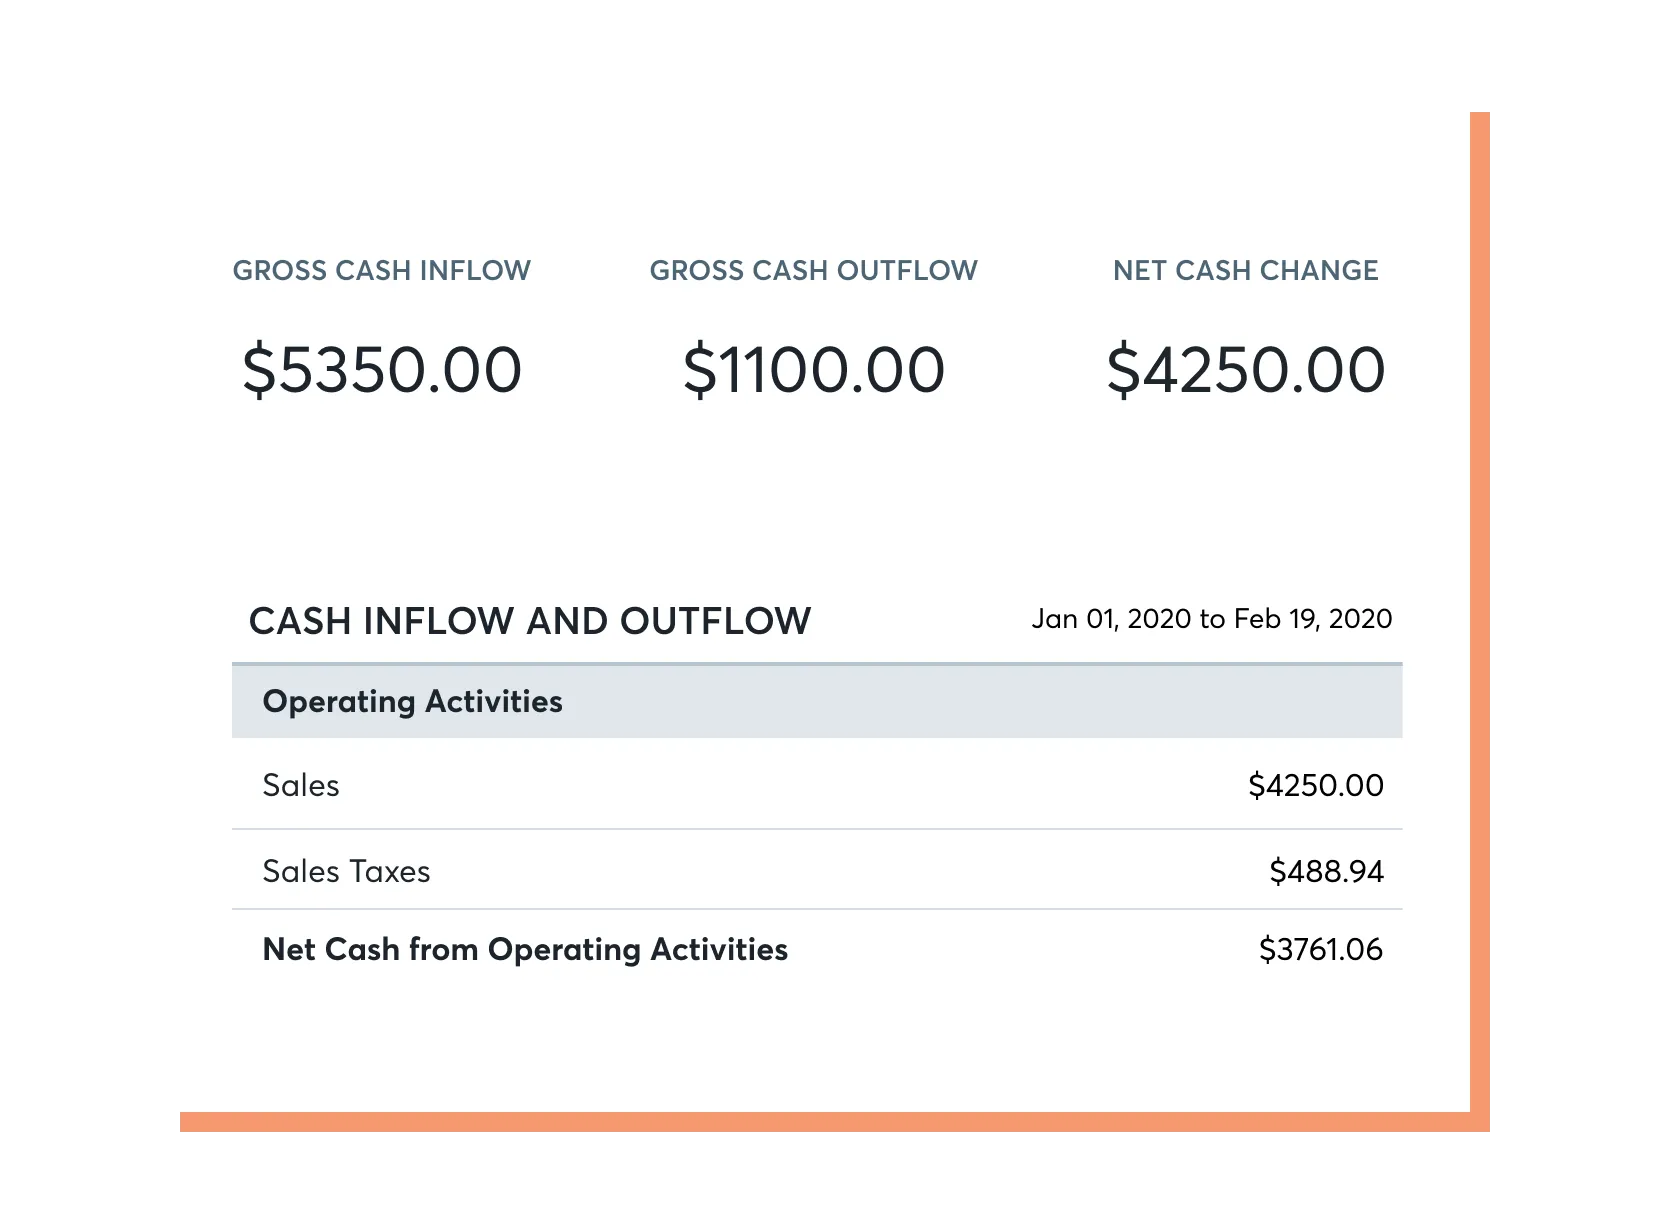Viewport: 1656px width, 1220px height.
Task: Select Net Cash from Operating Activities row
Action: click(525, 950)
